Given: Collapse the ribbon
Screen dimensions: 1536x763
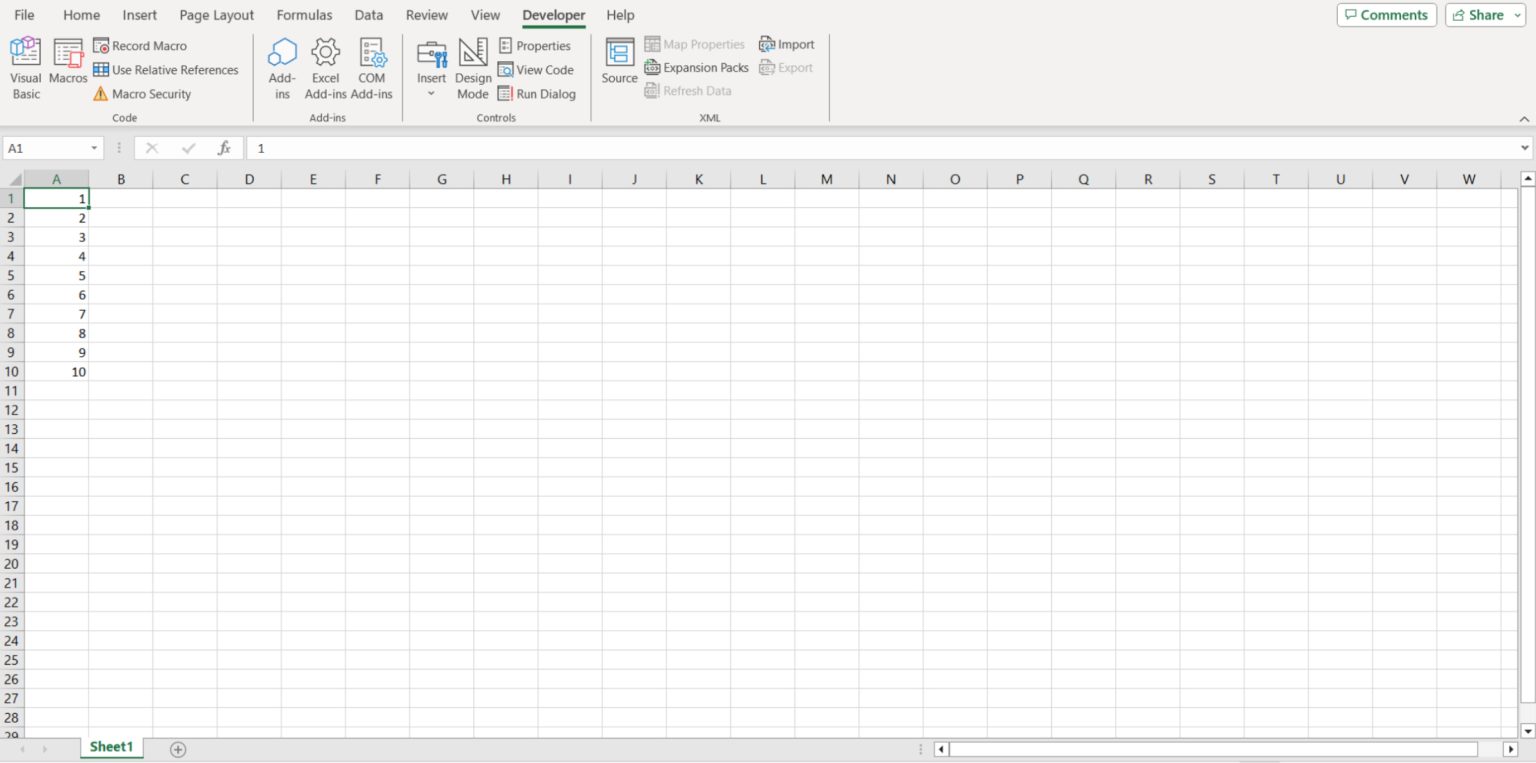Looking at the screenshot, I should coord(1524,119).
